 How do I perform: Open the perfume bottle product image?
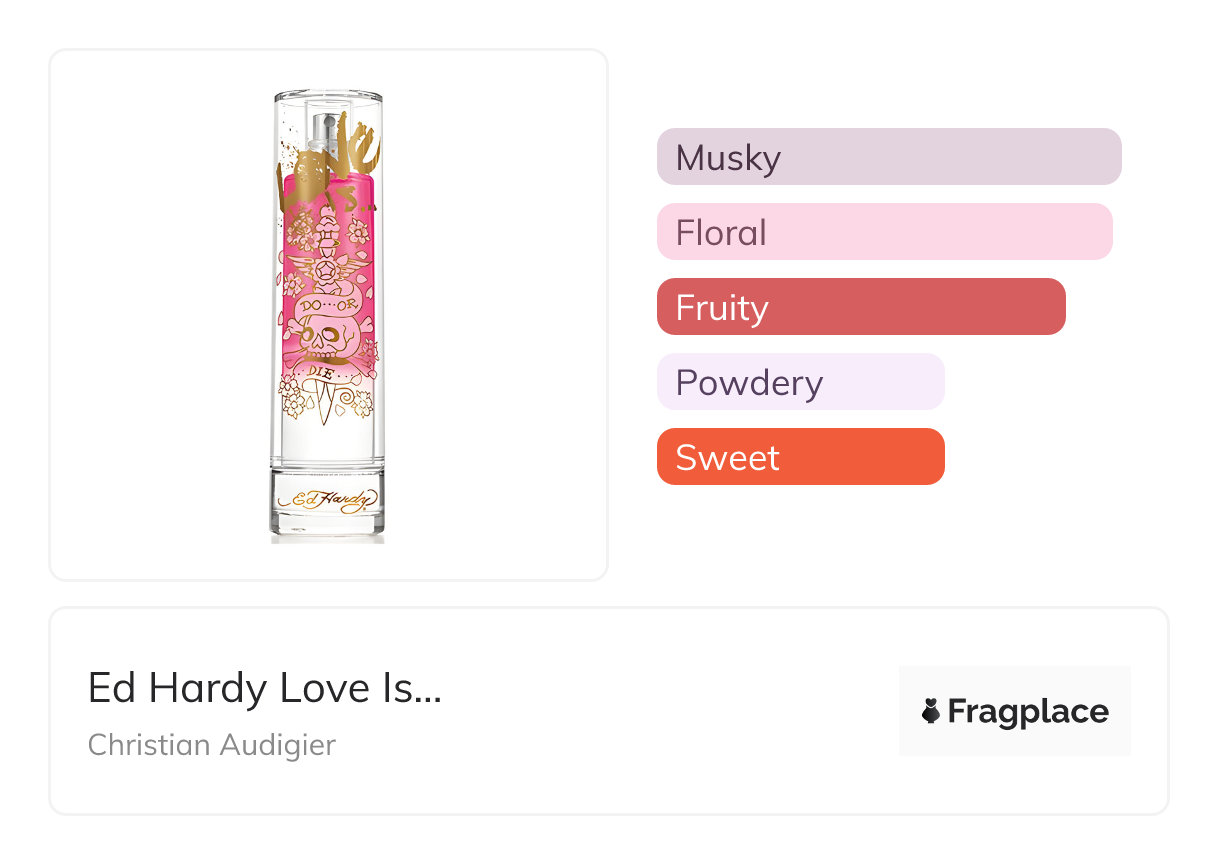coord(328,315)
